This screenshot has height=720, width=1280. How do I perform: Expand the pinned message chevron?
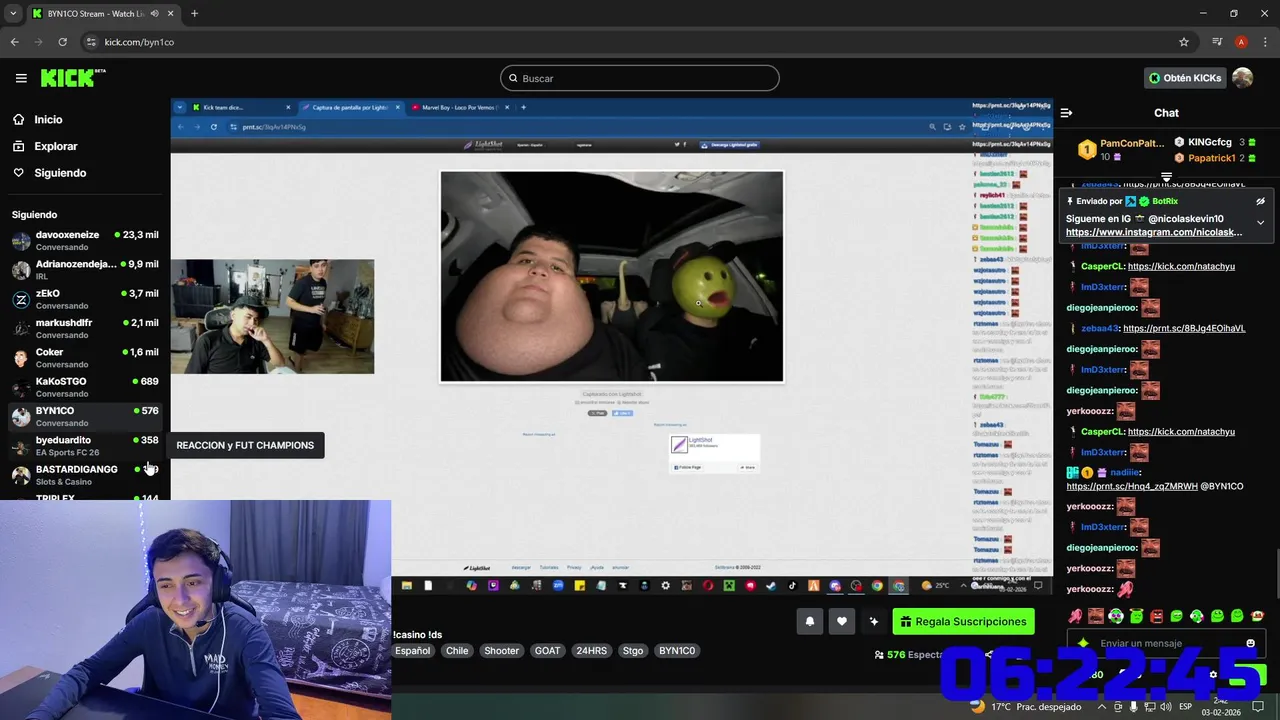1260,222
